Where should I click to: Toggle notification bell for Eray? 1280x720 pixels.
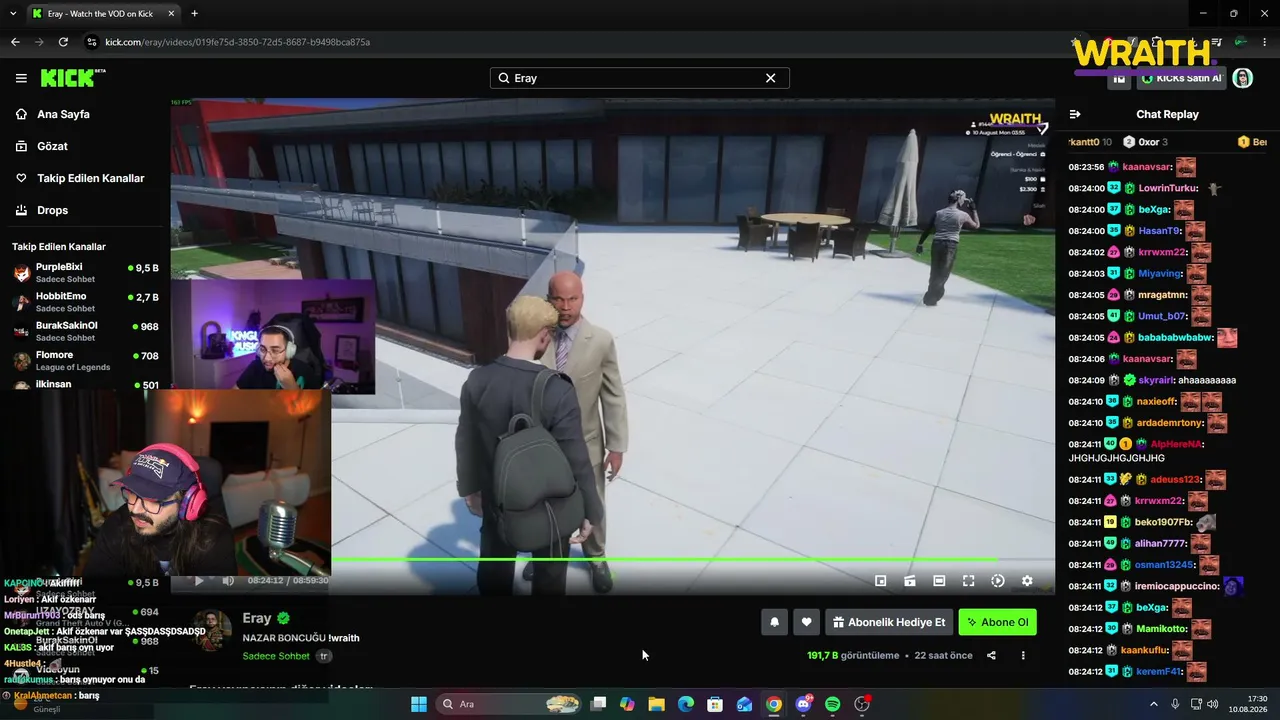point(774,622)
